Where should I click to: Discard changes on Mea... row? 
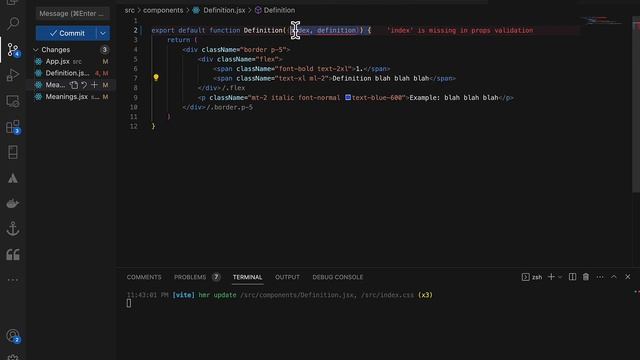(84, 85)
